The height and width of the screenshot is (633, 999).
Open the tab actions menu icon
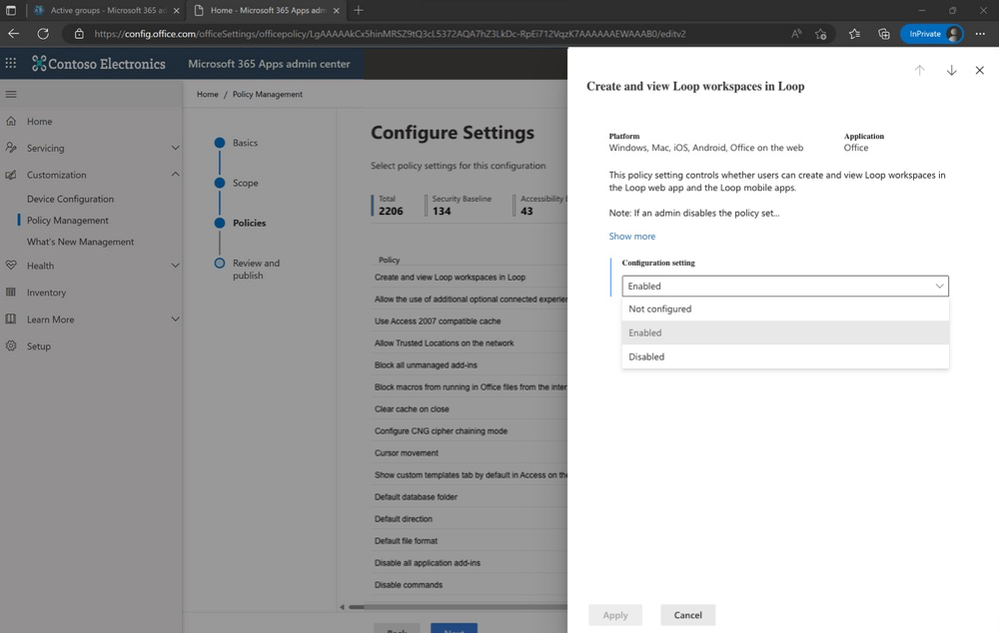pos(11,10)
